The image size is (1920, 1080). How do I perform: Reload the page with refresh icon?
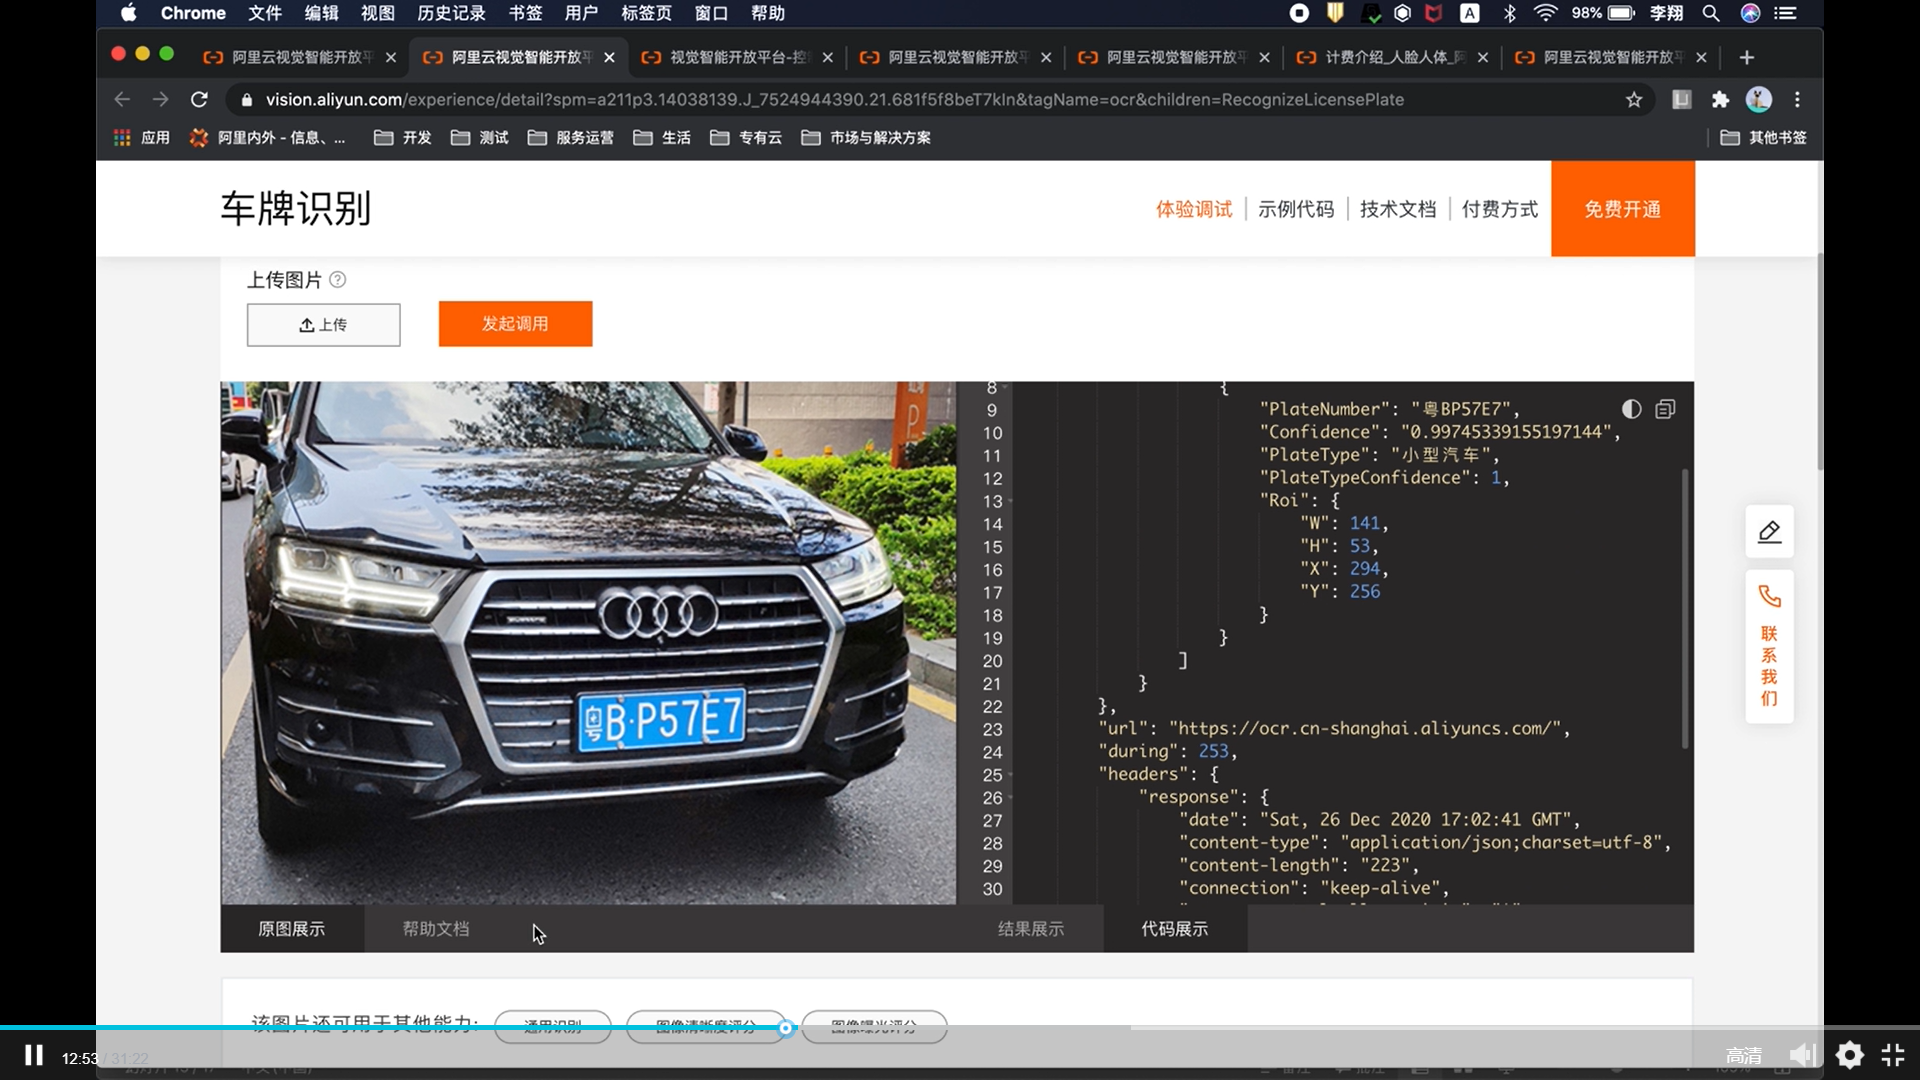199,100
